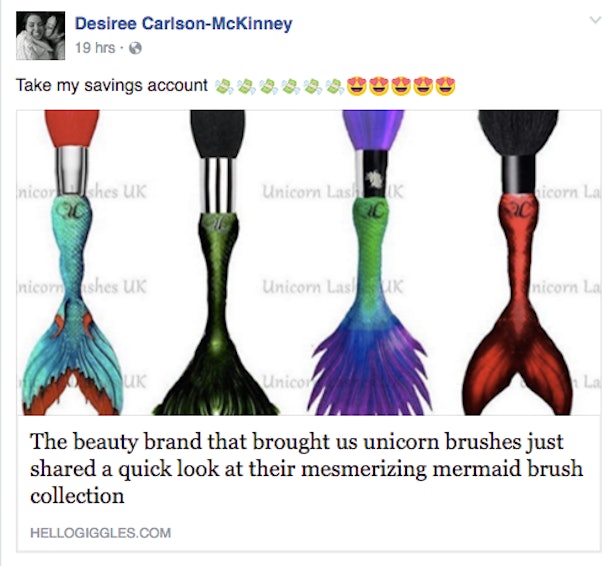Click the purple-tailed mermaid brush

pos(371,262)
